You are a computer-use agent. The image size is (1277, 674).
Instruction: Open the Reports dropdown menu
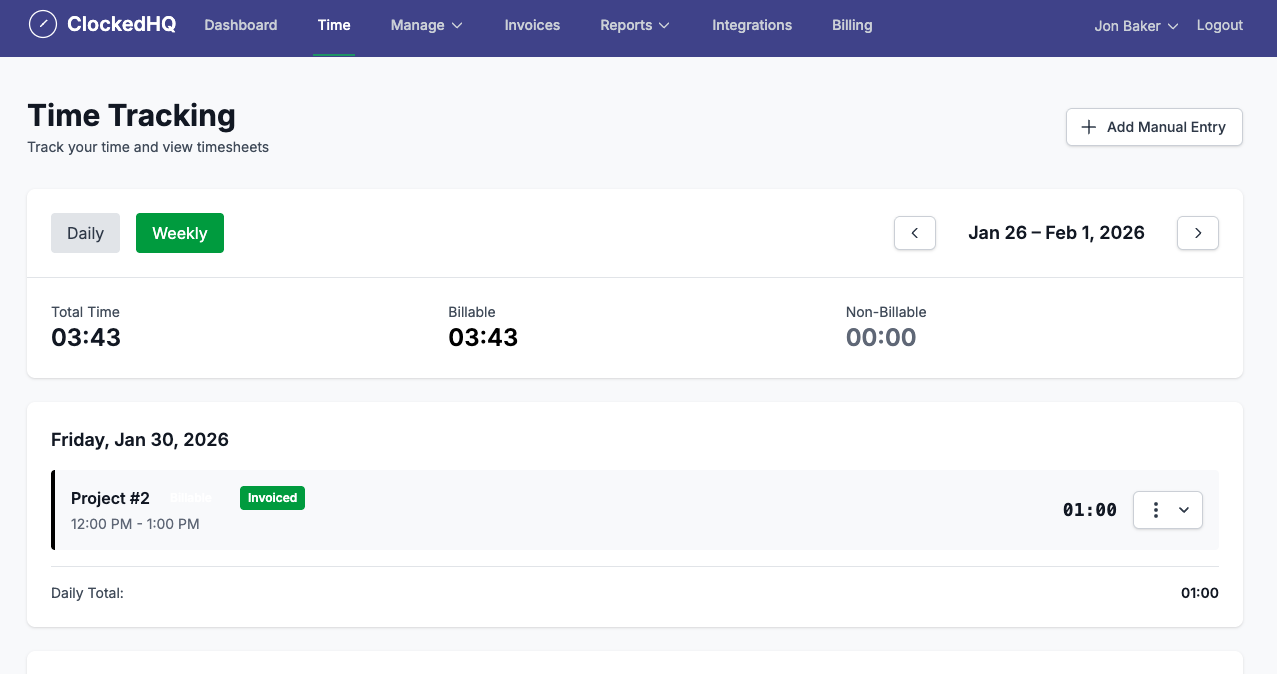[x=634, y=25]
